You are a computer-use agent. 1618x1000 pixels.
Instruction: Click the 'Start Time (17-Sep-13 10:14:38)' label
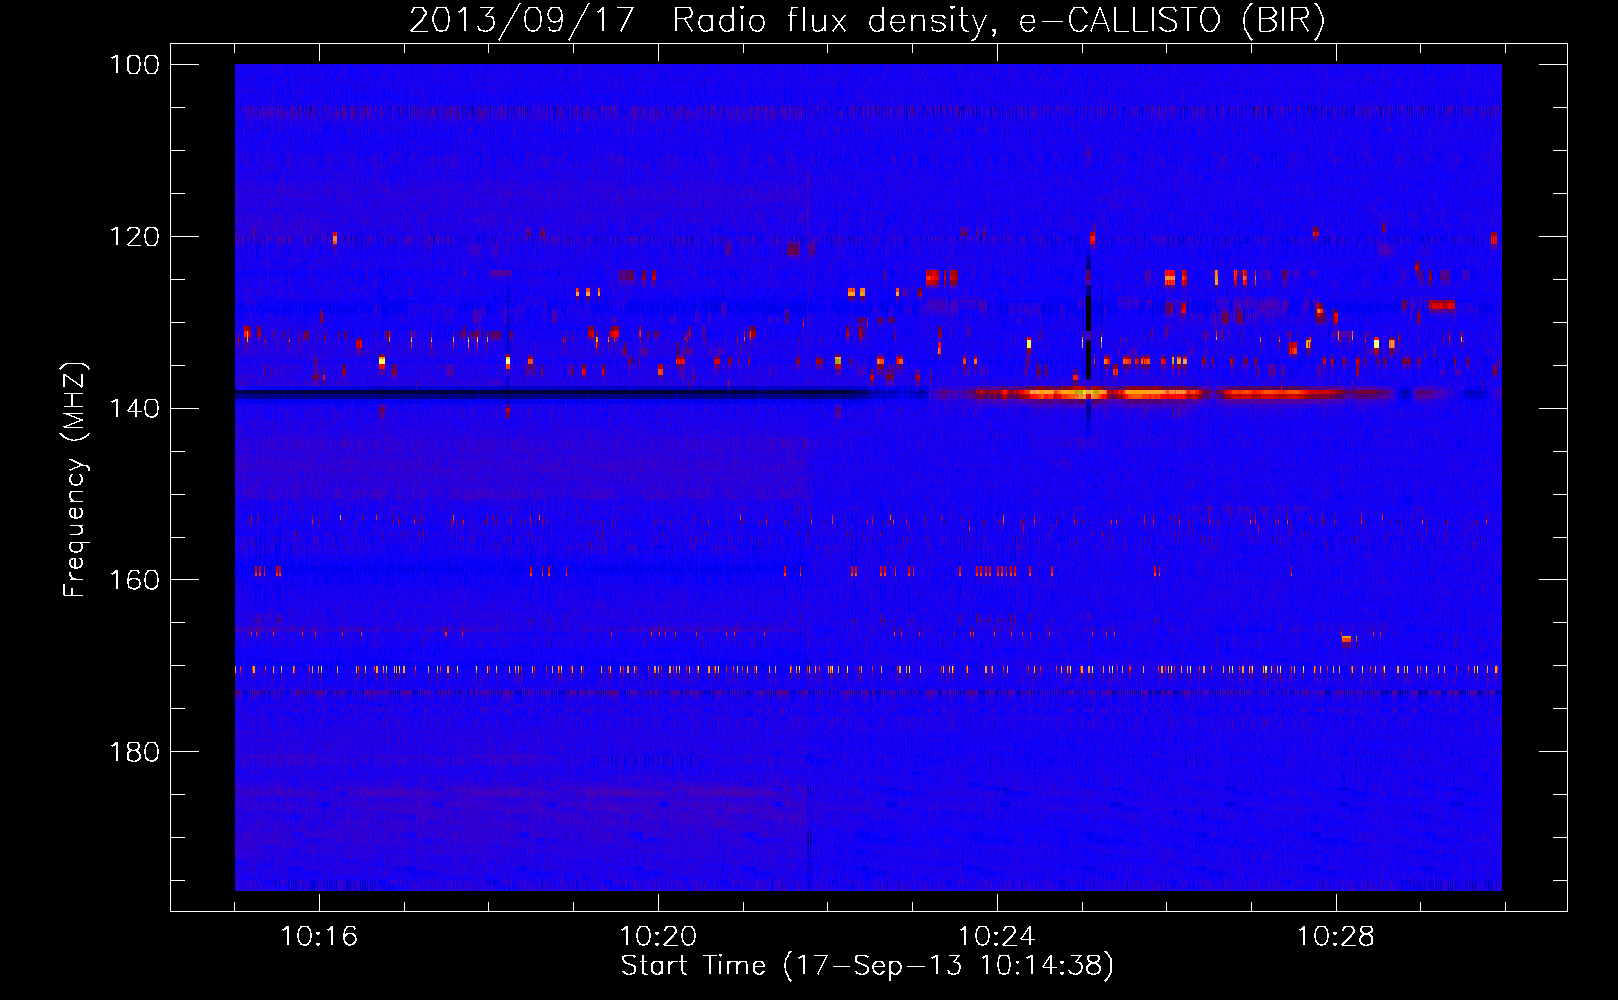coord(867,966)
